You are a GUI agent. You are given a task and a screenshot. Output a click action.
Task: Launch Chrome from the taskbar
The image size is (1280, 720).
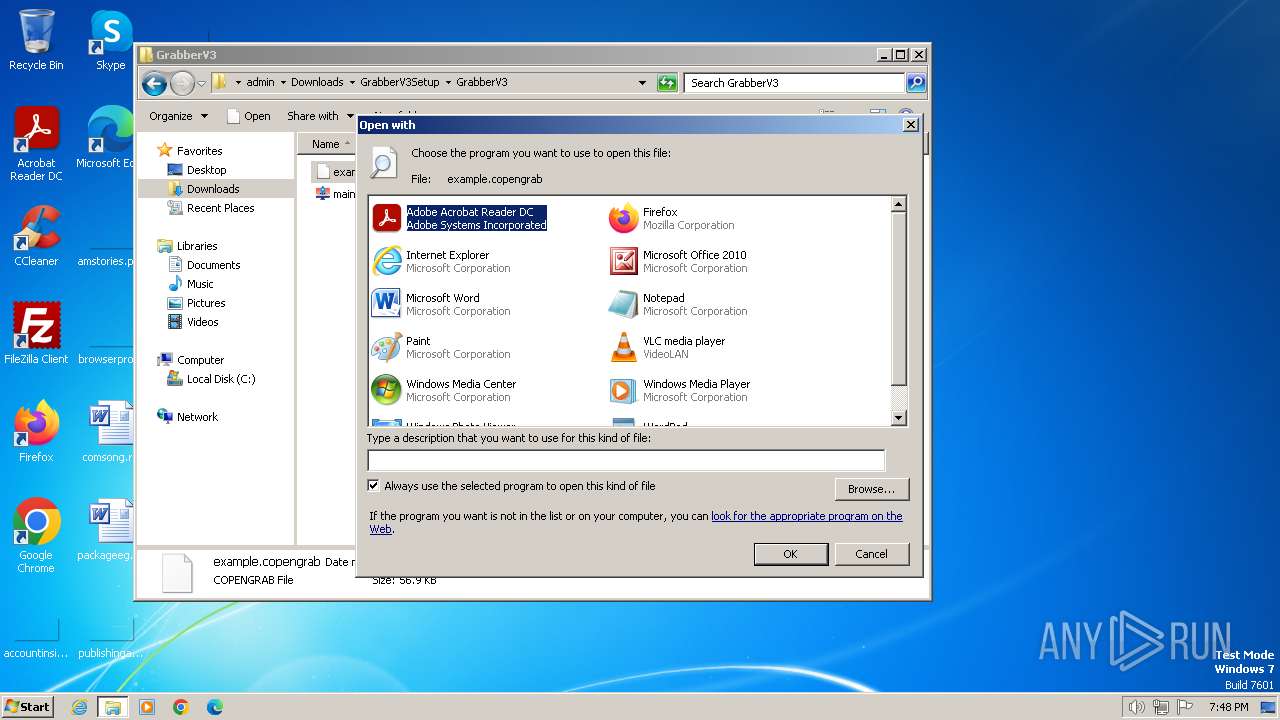pos(181,707)
